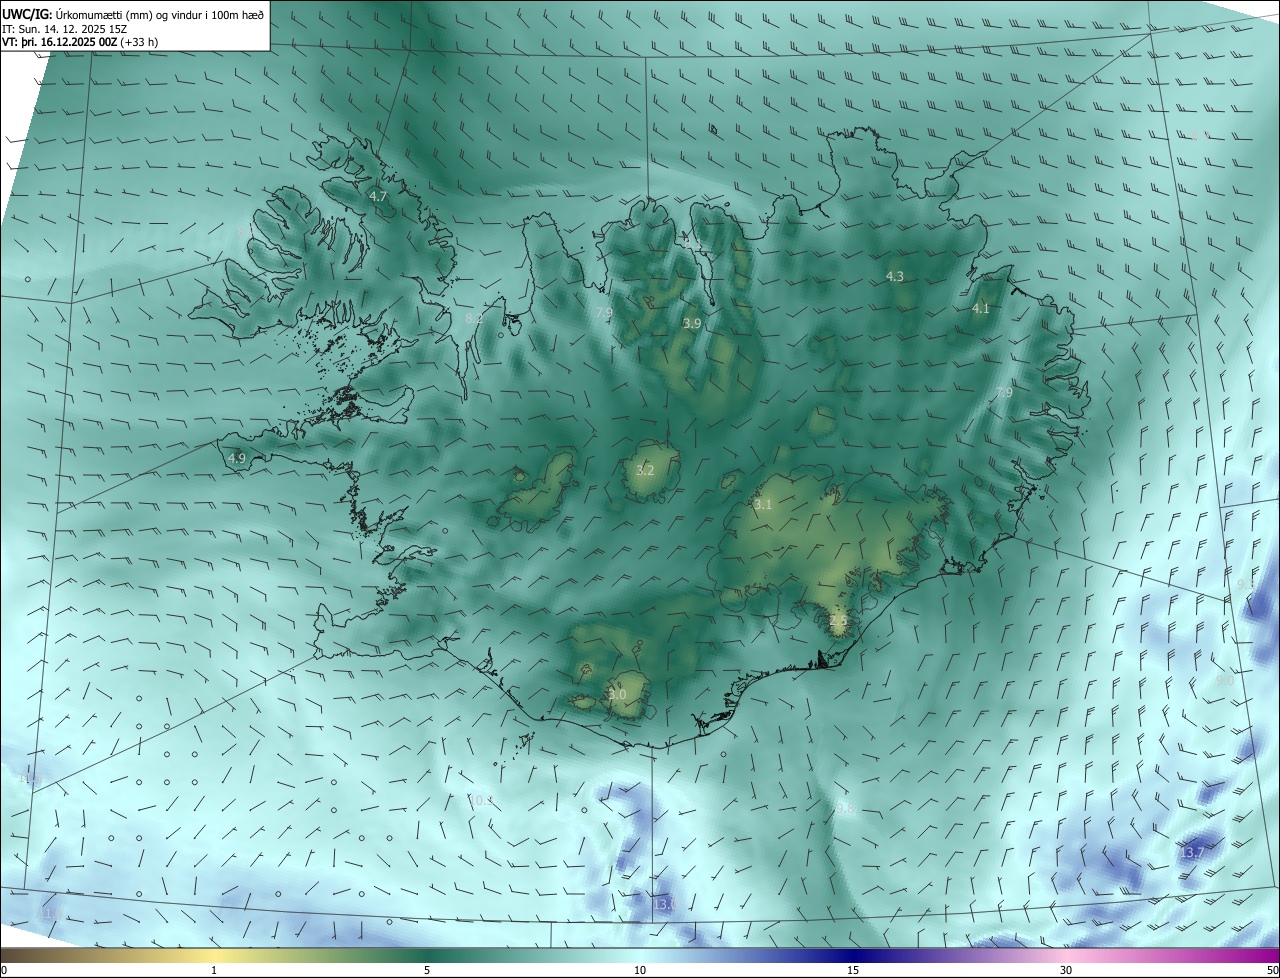Pick the pink color above the '30' tick
Viewport: 1280px width, 978px height.
pos(1066,955)
